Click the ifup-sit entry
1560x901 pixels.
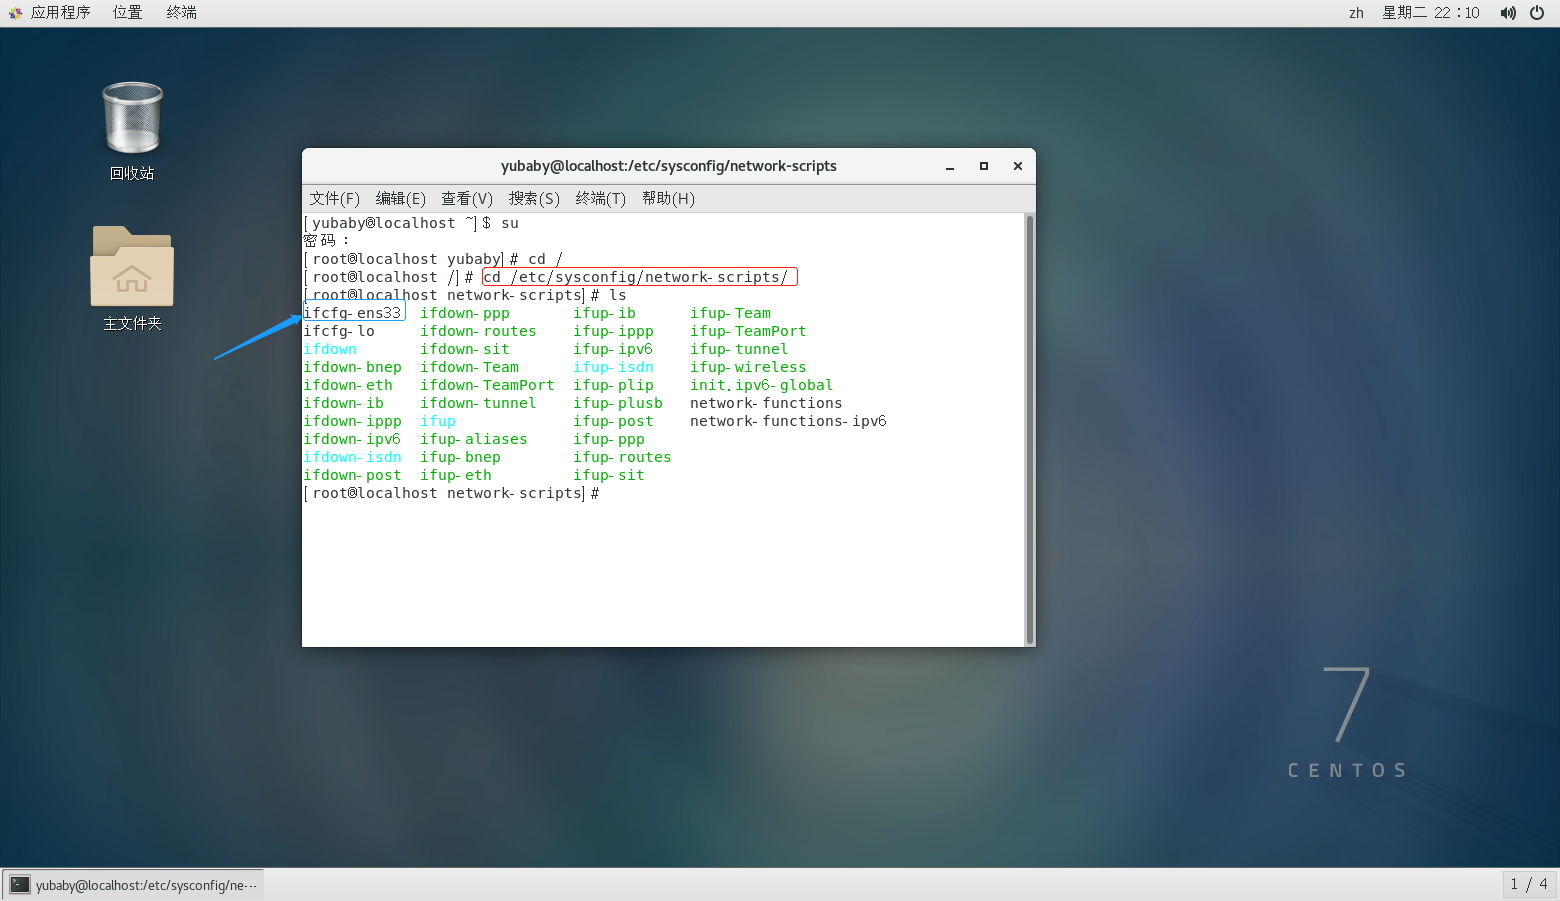click(x=609, y=475)
